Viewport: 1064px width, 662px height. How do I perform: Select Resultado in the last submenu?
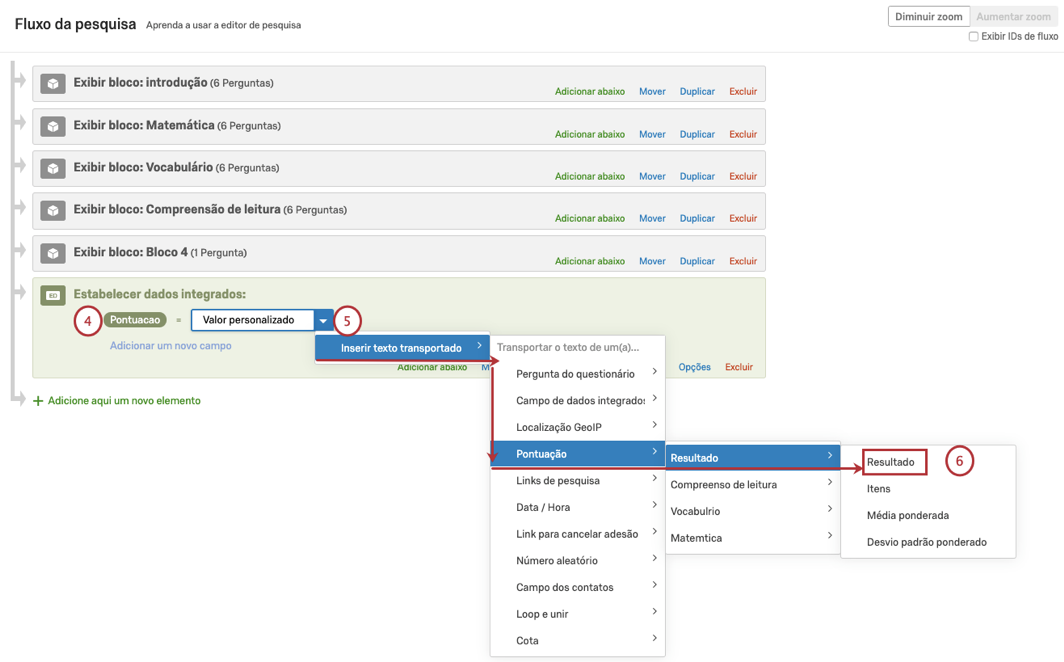[x=891, y=462]
